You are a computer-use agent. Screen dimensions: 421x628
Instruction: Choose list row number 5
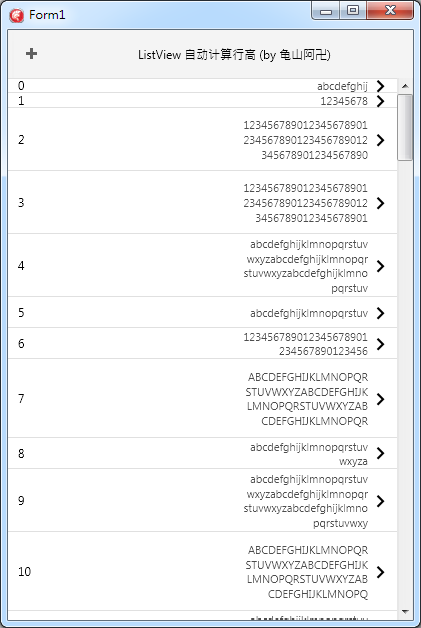click(203, 312)
